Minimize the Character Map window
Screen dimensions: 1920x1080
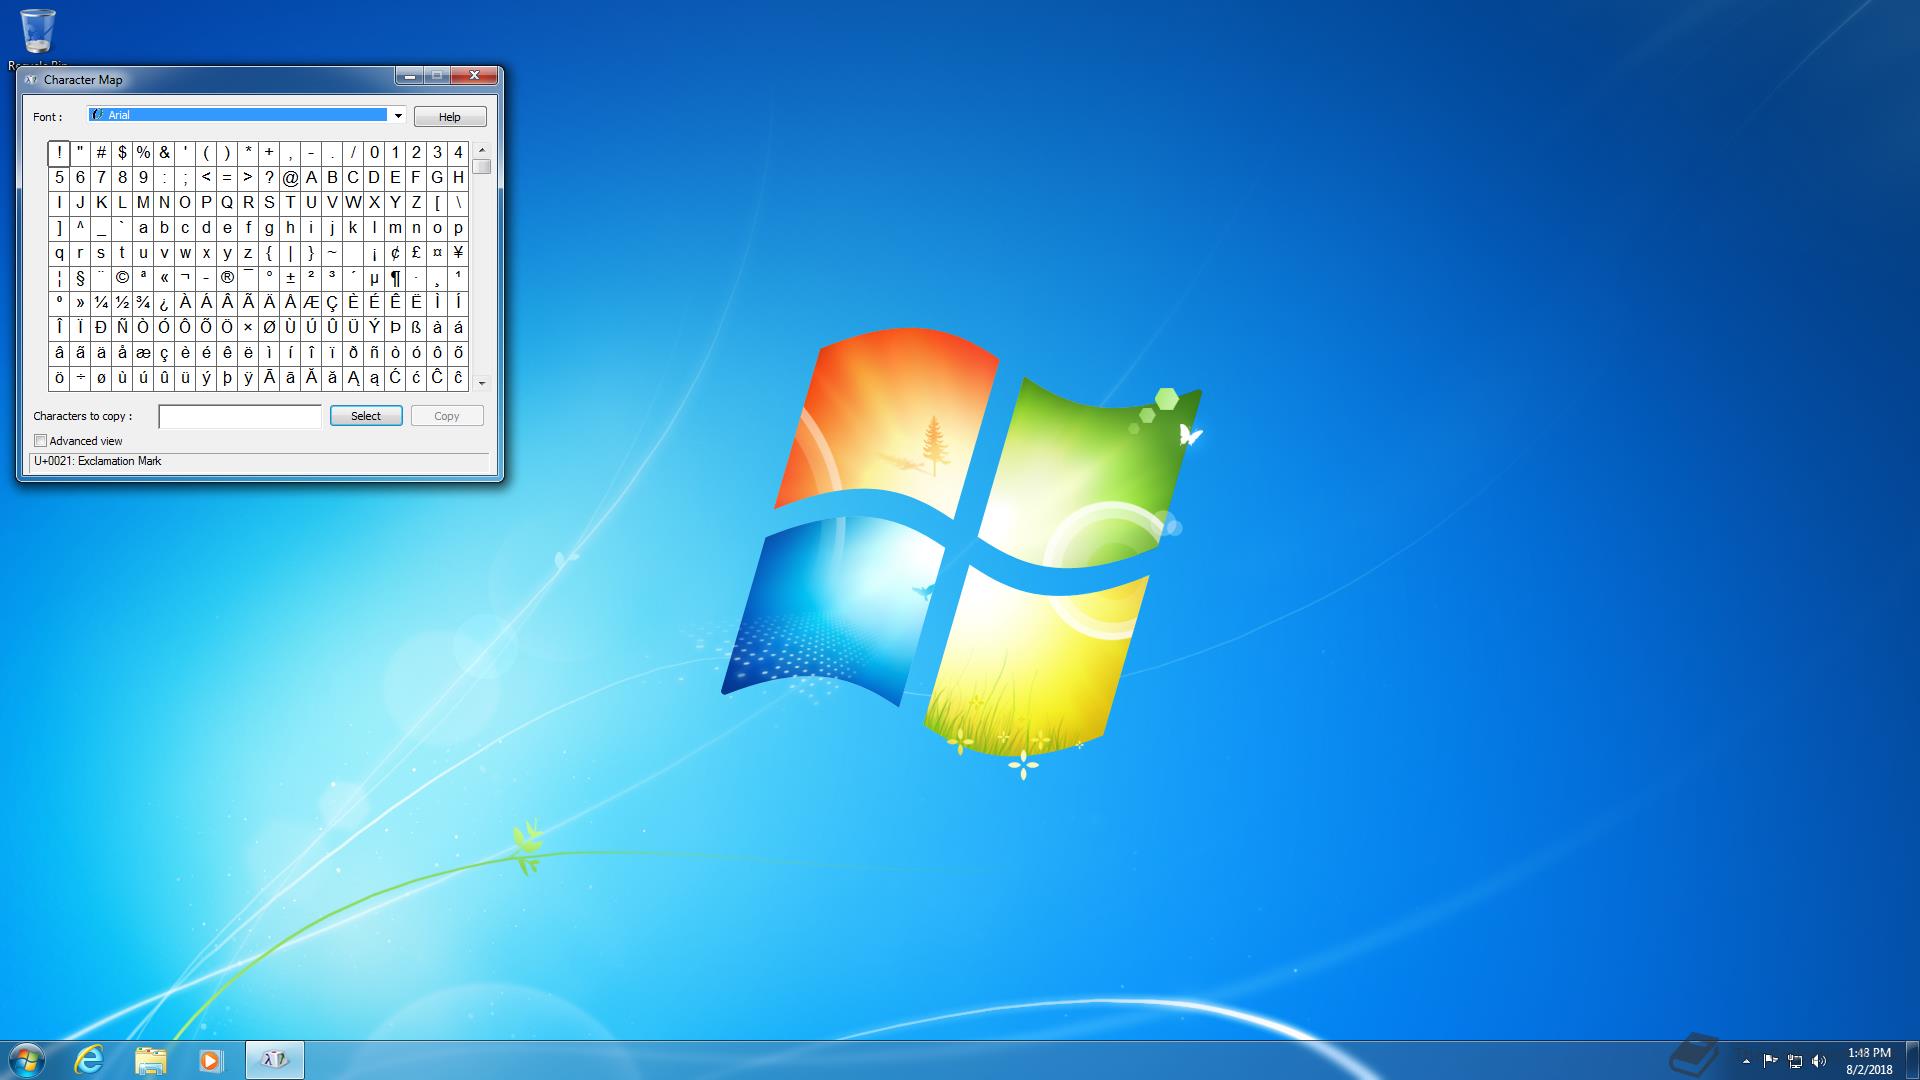[x=409, y=76]
